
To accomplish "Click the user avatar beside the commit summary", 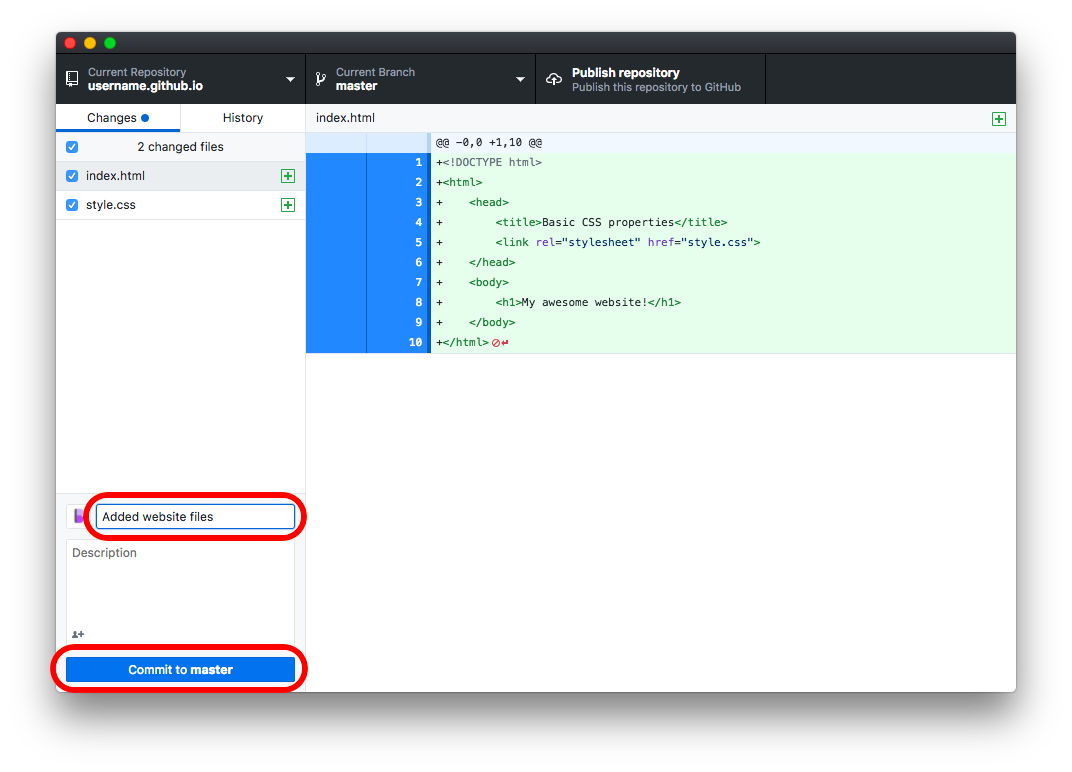I will (78, 516).
